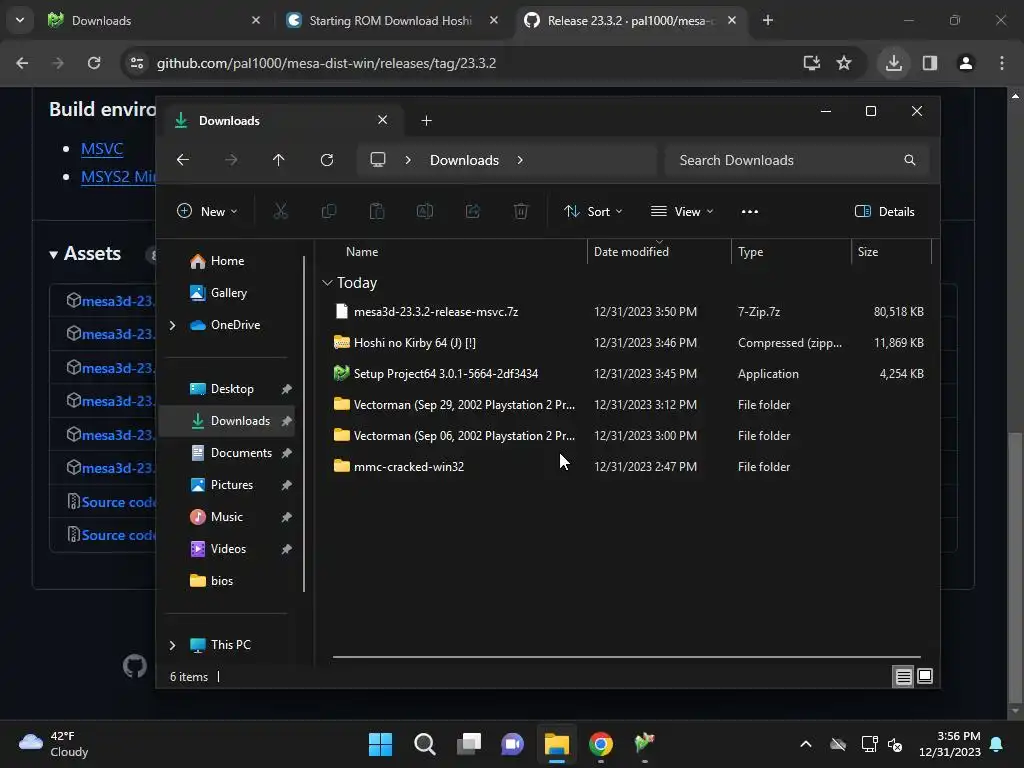1024x768 pixels.
Task: Select mesa3d-23.3.2-release-msvc.7z file
Action: pyautogui.click(x=436, y=312)
